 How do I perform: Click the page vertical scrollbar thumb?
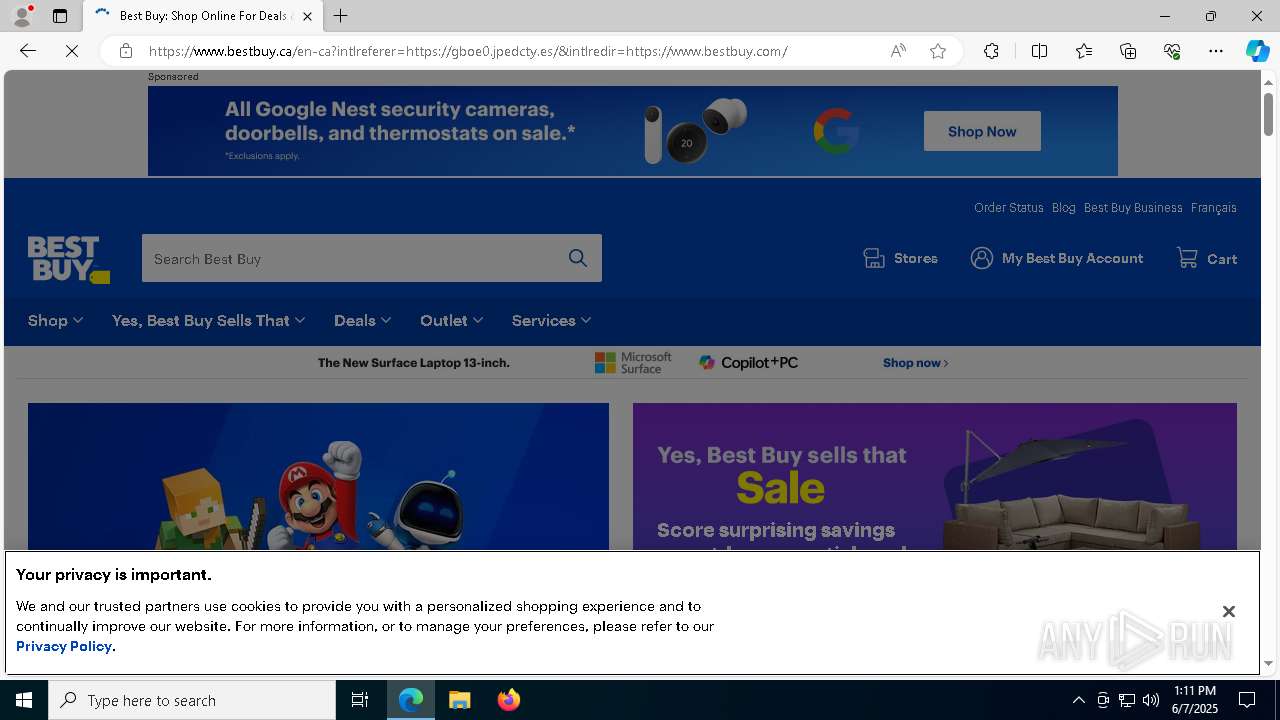tap(1269, 114)
